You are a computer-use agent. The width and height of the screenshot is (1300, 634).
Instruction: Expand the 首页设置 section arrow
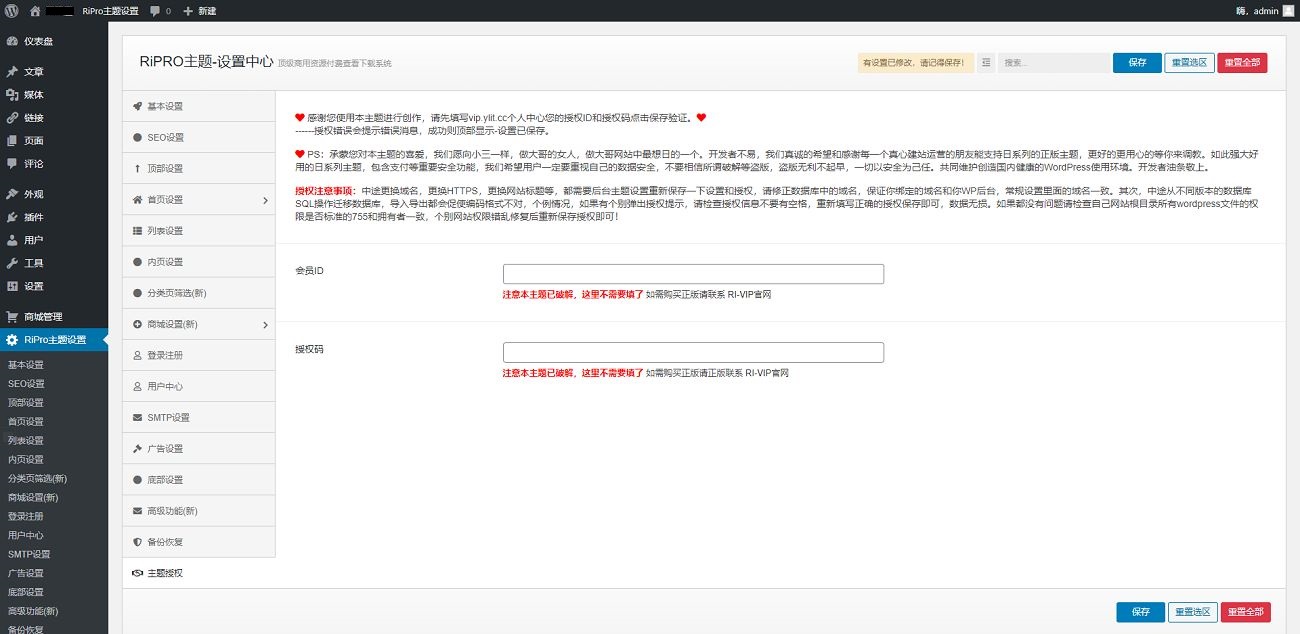[265, 200]
